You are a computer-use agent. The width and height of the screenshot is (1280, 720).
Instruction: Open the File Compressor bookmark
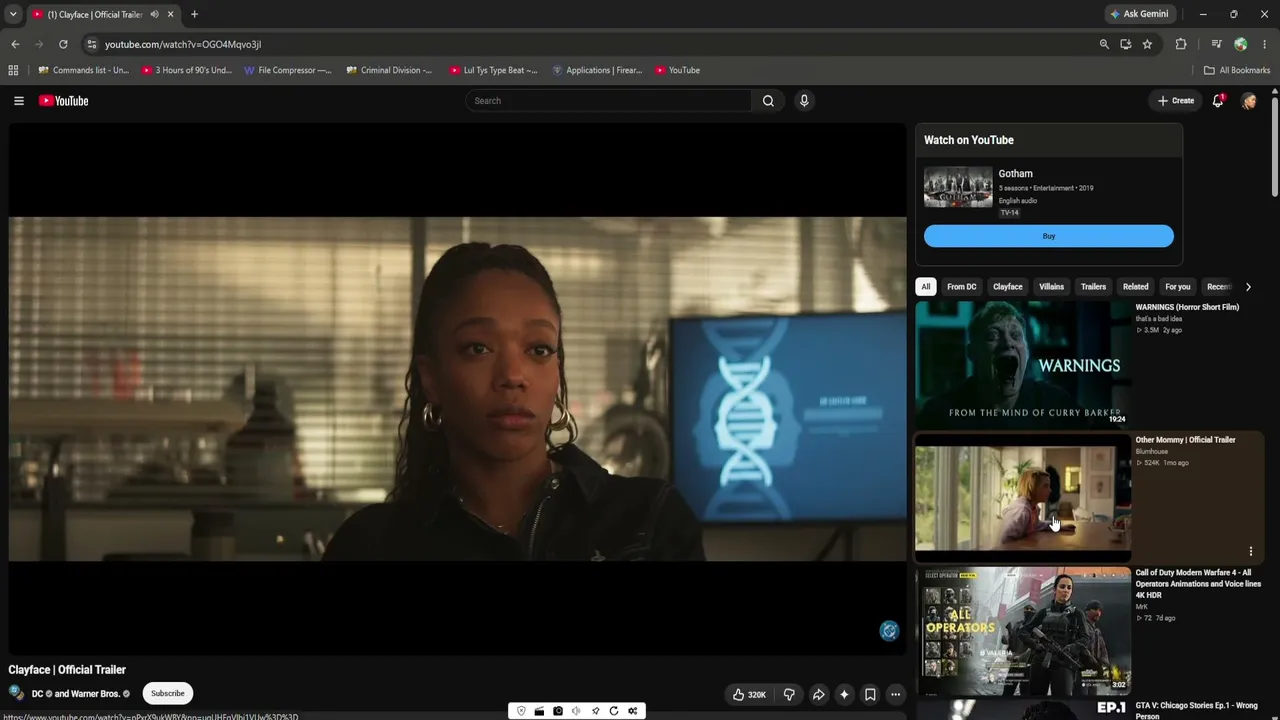(x=288, y=70)
